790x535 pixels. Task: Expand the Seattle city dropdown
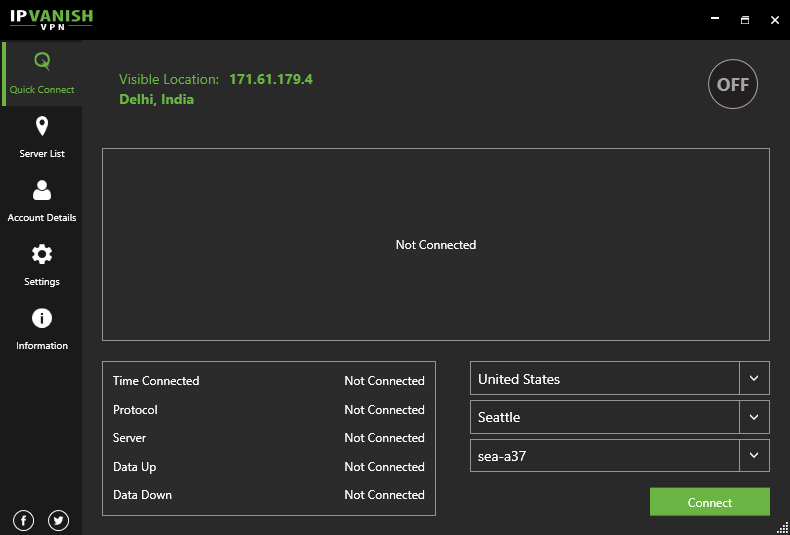754,417
